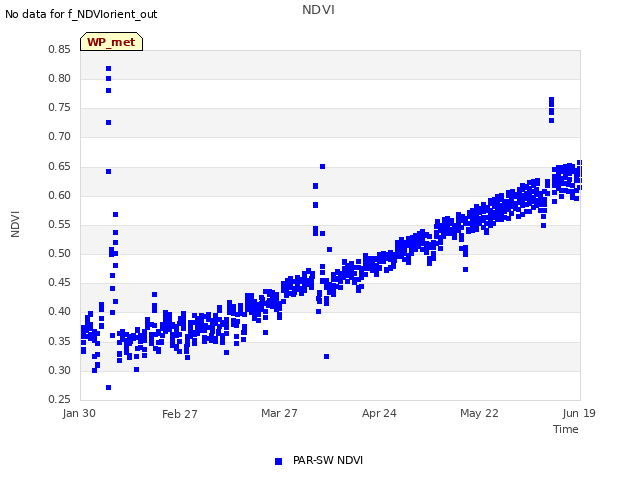Click the vertical NDVI y-axis title
The image size is (640, 480).
coord(15,224)
